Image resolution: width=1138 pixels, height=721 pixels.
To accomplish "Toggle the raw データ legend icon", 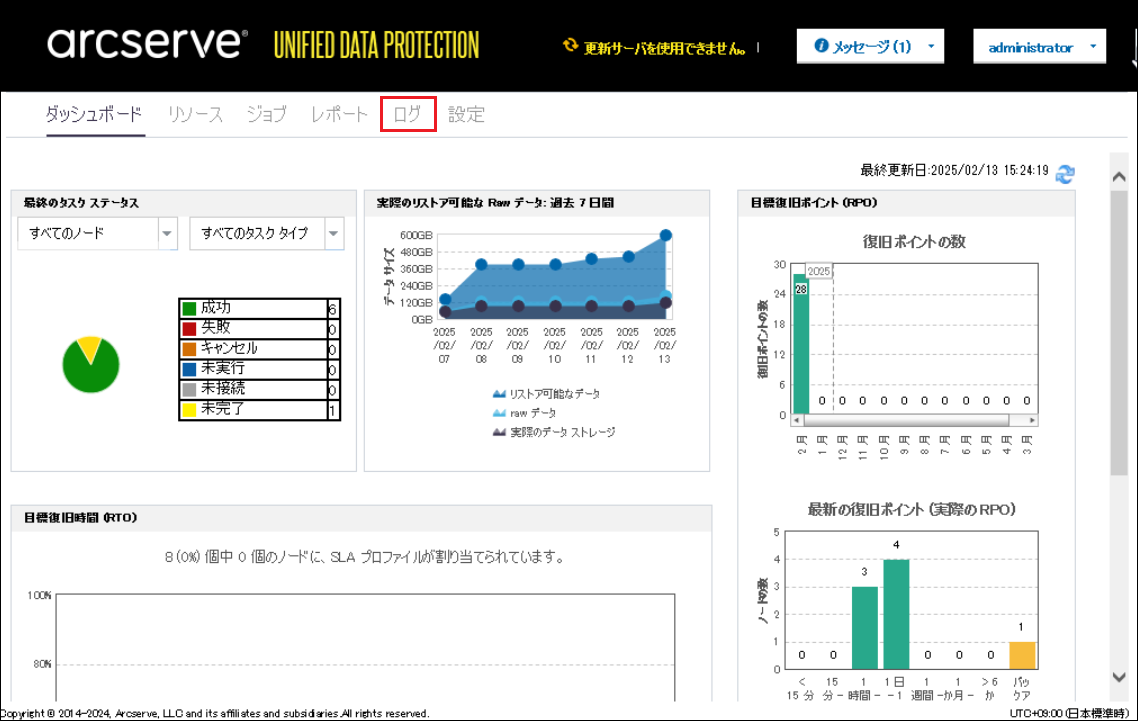I will tap(499, 413).
